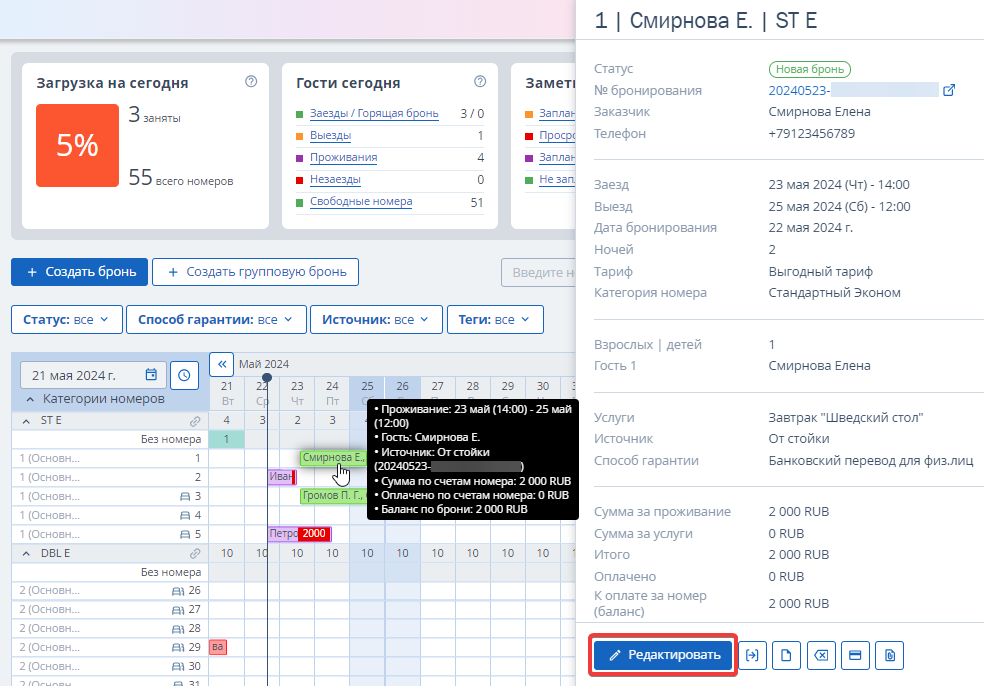Click the Выгодный тариф value
The height and width of the screenshot is (686, 984).
click(x=821, y=272)
